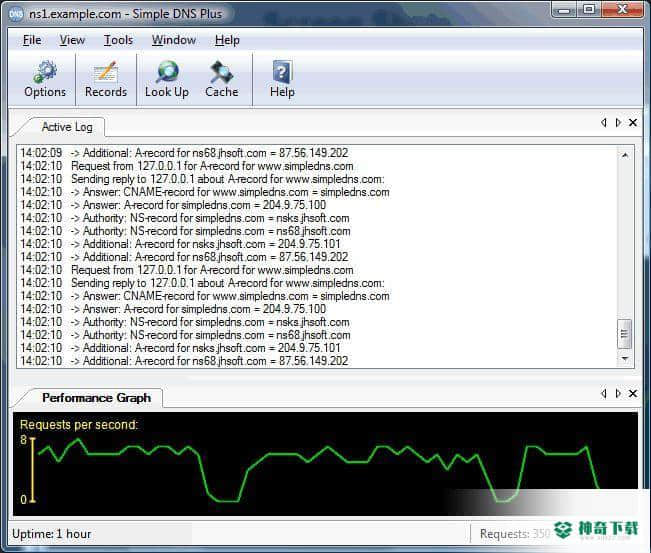Close the Performance Graph panel
This screenshot has height=553, width=651.
point(633,393)
